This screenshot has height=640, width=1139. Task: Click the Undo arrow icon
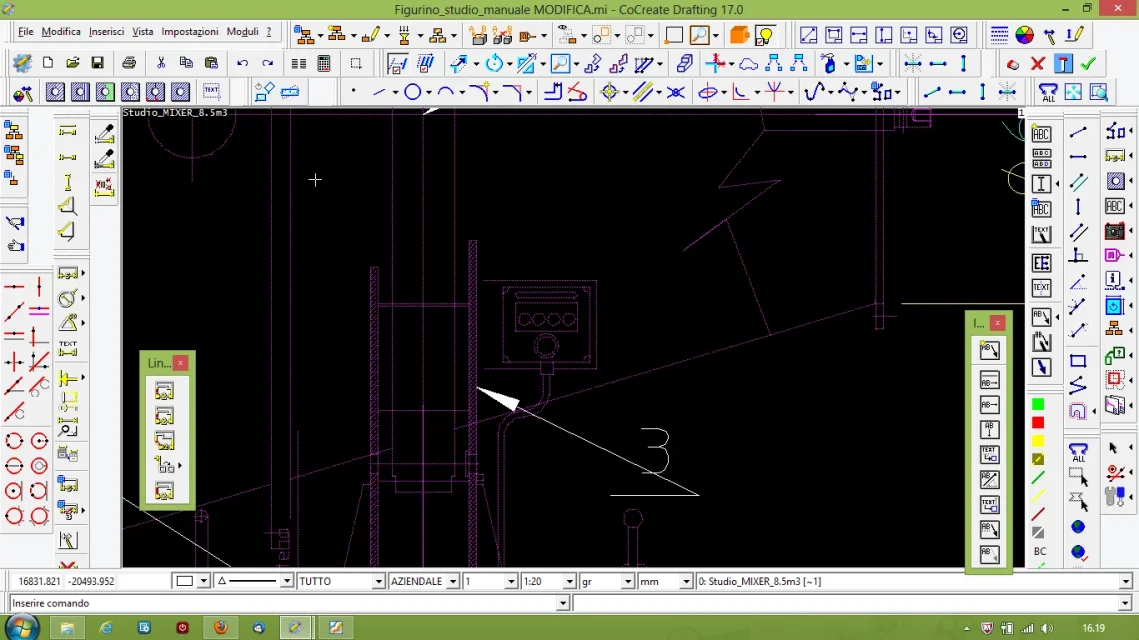pos(242,63)
